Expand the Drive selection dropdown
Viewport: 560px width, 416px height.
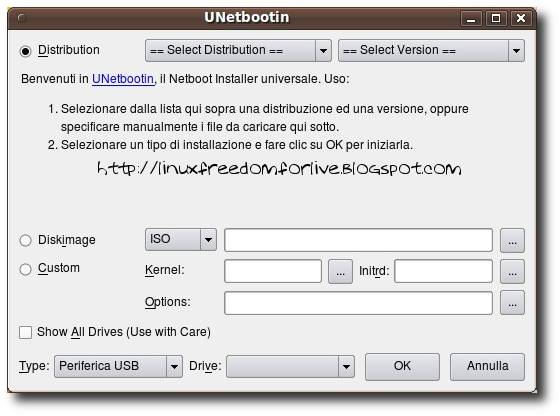coord(290,366)
